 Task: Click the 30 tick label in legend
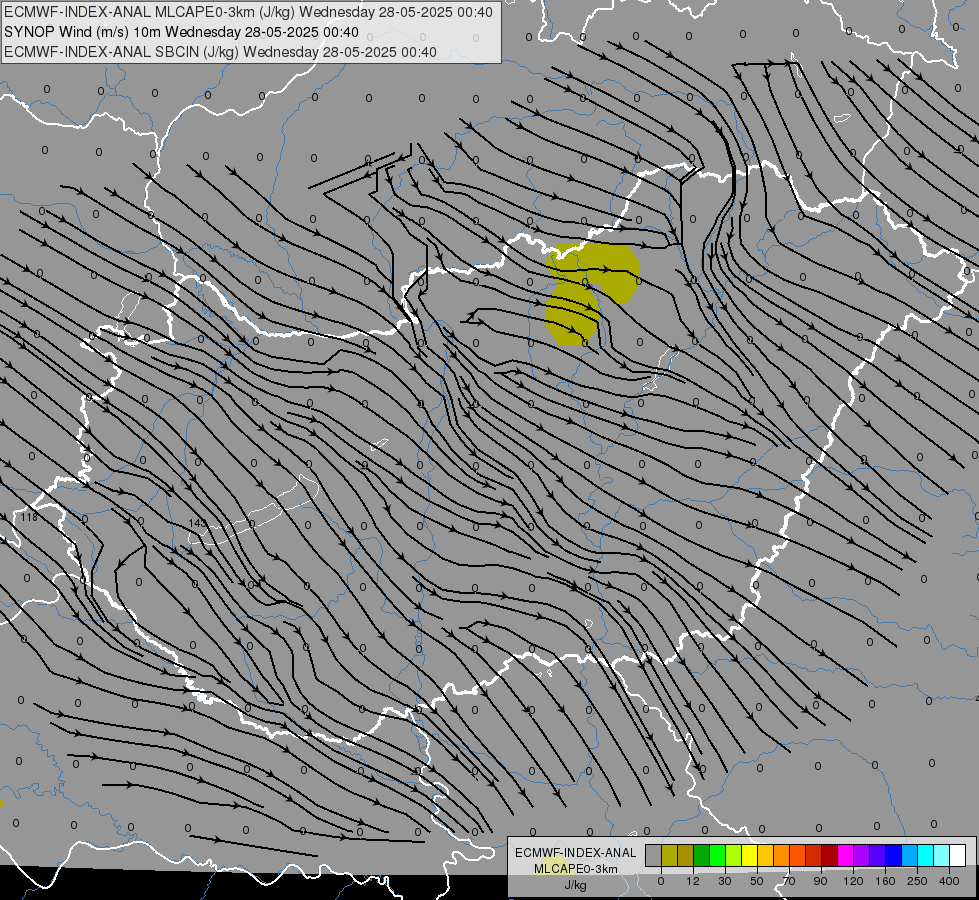point(725,881)
